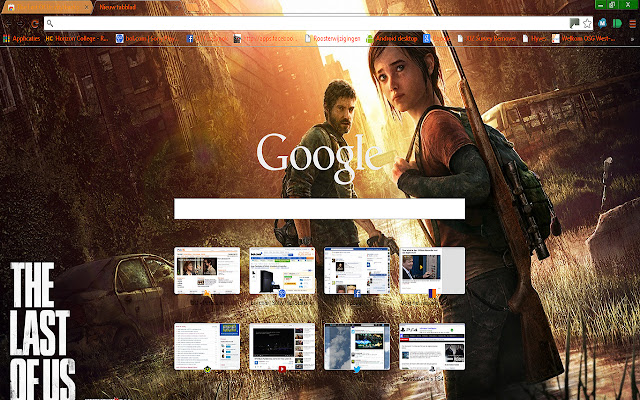The width and height of the screenshot is (640, 400).
Task: Open the Facebook most-visited thumbnail
Action: (x=357, y=270)
